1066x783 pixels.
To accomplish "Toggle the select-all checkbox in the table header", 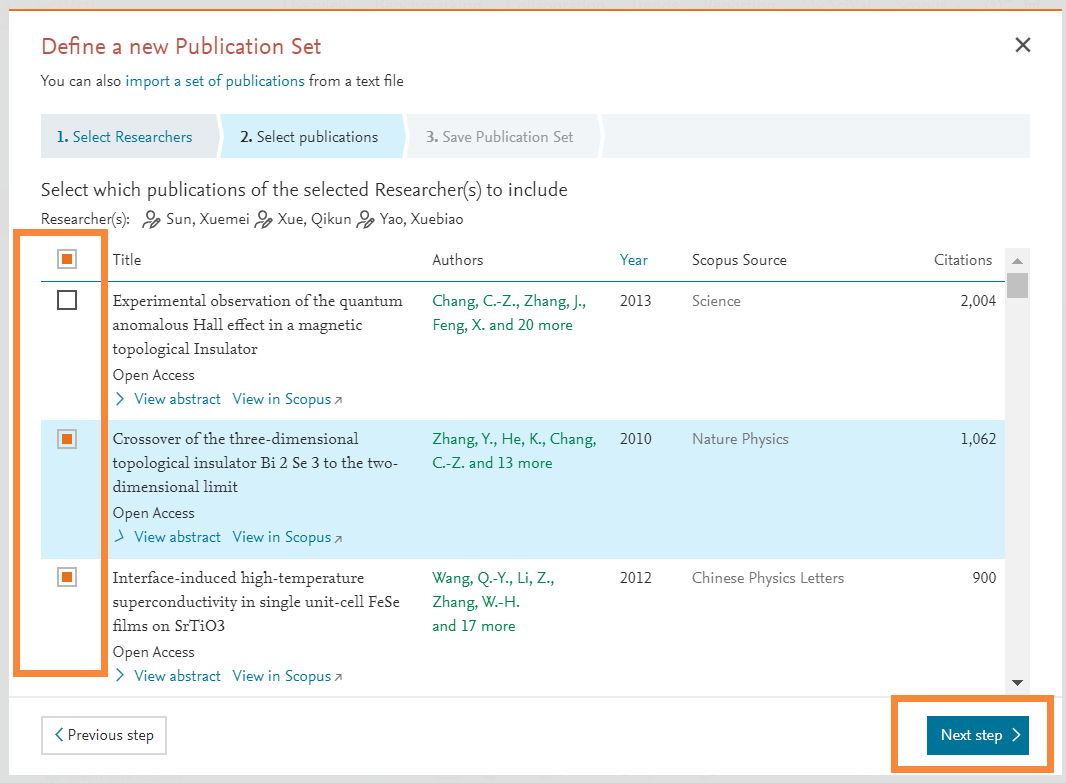I will pyautogui.click(x=67, y=259).
